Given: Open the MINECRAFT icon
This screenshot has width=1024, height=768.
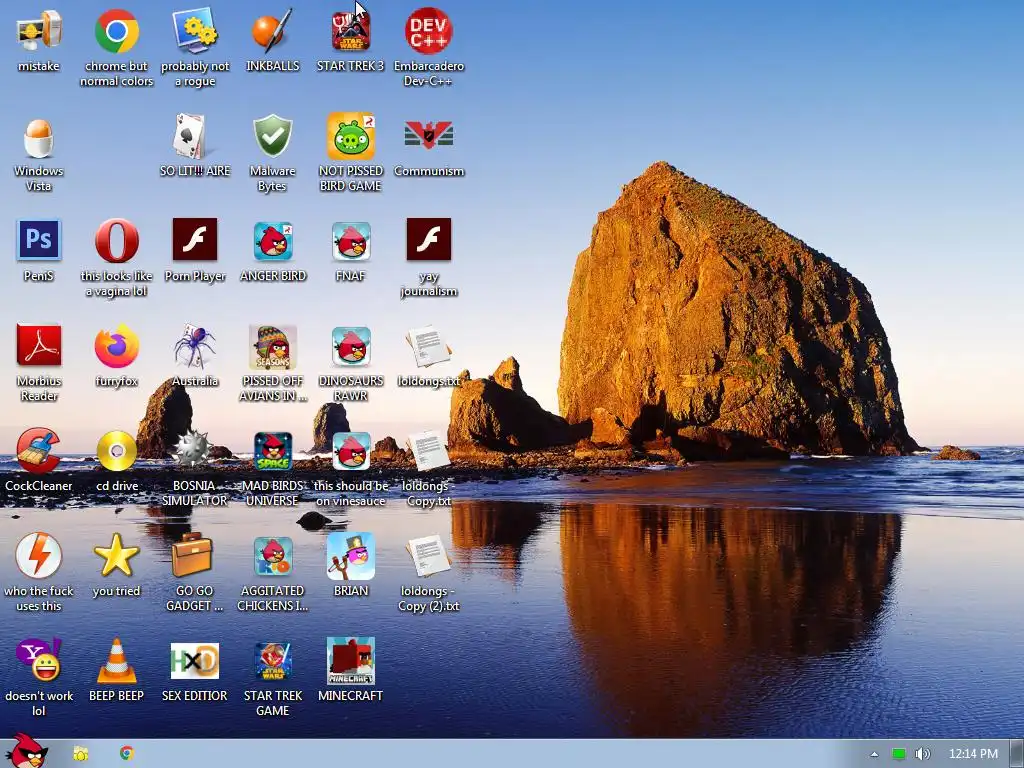Looking at the screenshot, I should click(351, 661).
